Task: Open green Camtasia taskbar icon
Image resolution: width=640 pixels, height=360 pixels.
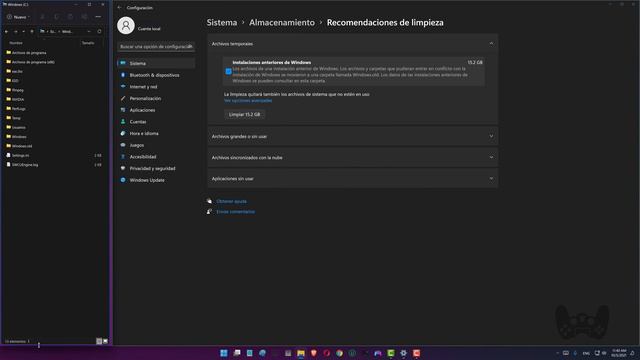Action: pyautogui.click(x=391, y=353)
